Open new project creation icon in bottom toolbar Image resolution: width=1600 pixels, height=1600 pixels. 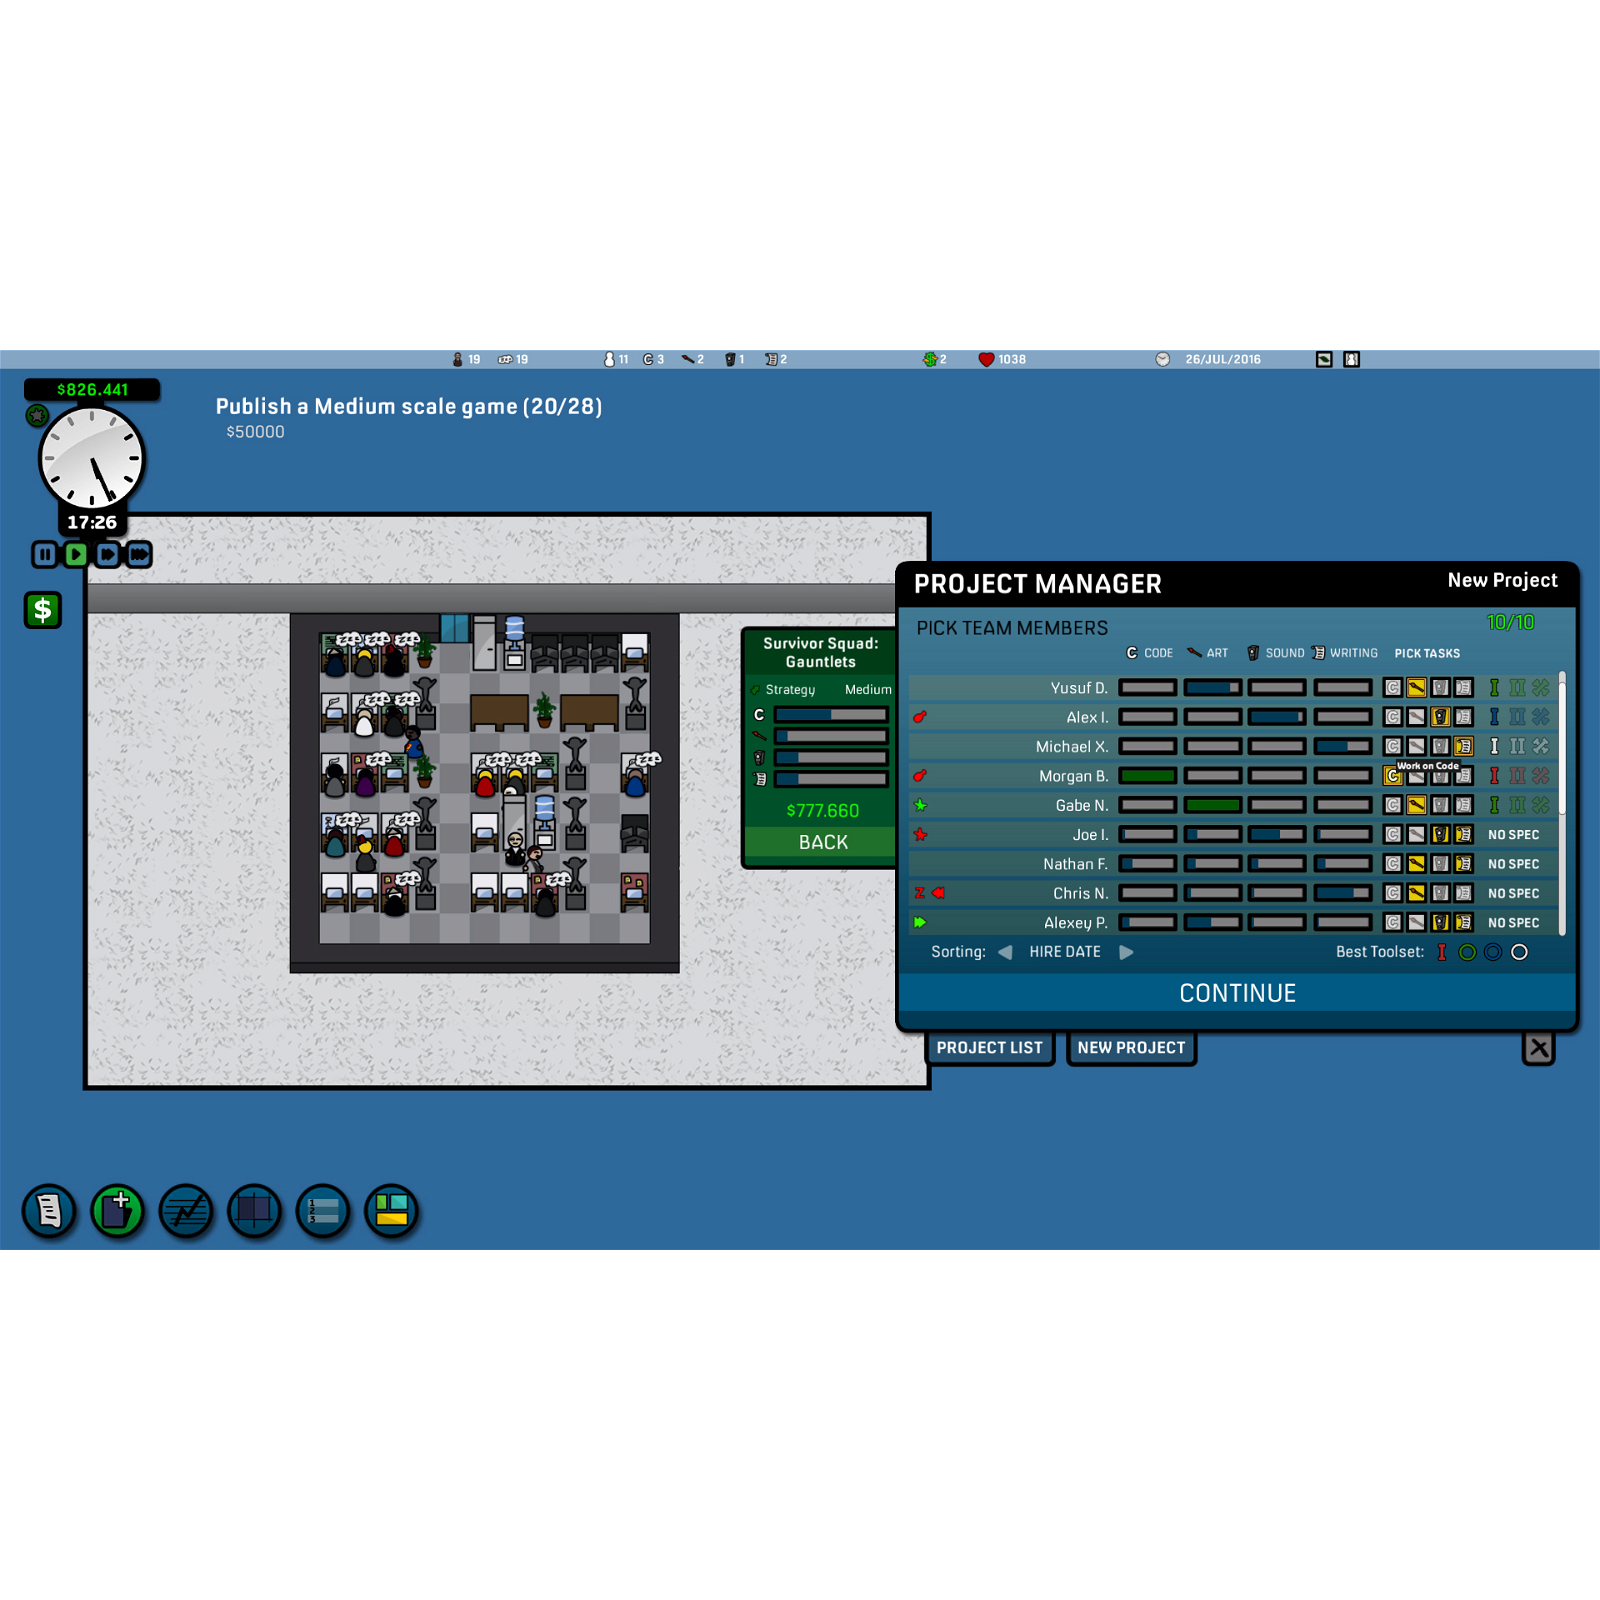click(x=116, y=1211)
